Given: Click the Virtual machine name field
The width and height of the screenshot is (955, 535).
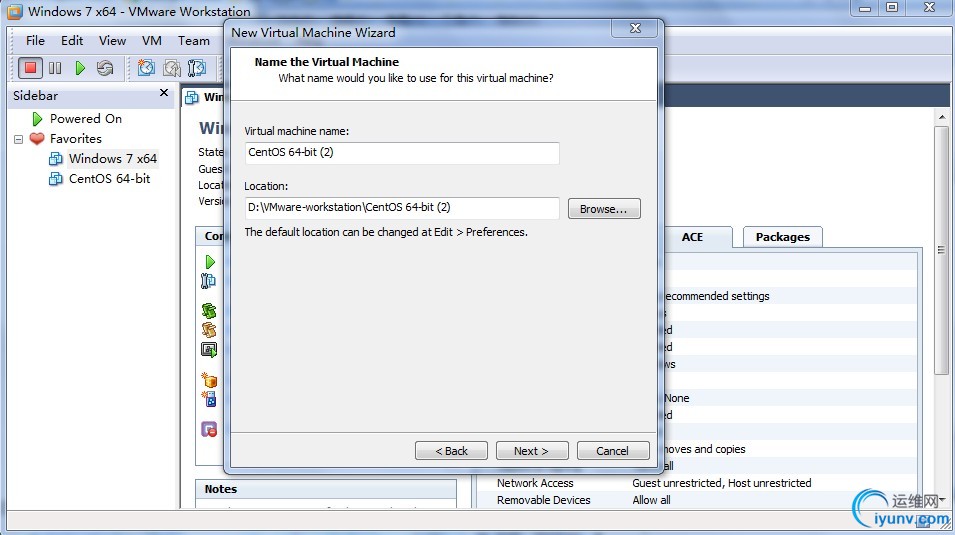Looking at the screenshot, I should point(402,153).
